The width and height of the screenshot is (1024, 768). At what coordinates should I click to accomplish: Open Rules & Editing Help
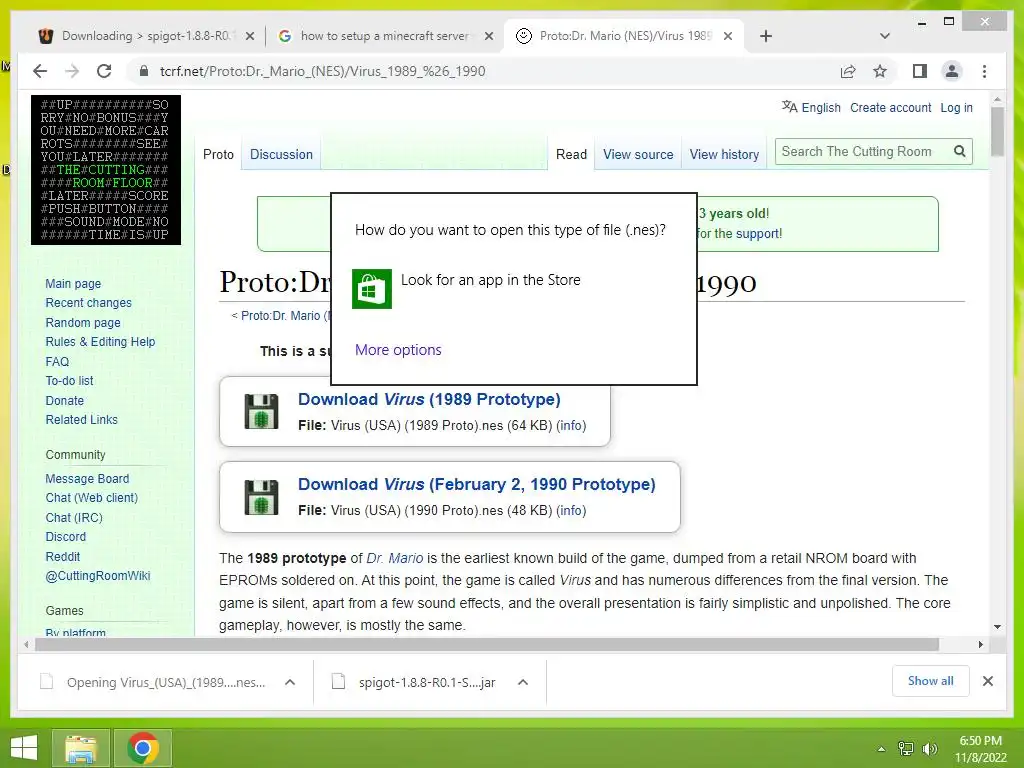(x=100, y=342)
